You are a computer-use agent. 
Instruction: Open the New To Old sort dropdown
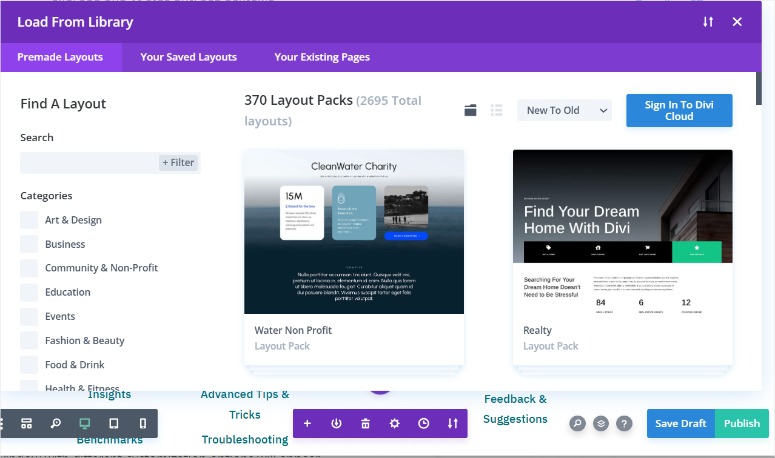564,110
